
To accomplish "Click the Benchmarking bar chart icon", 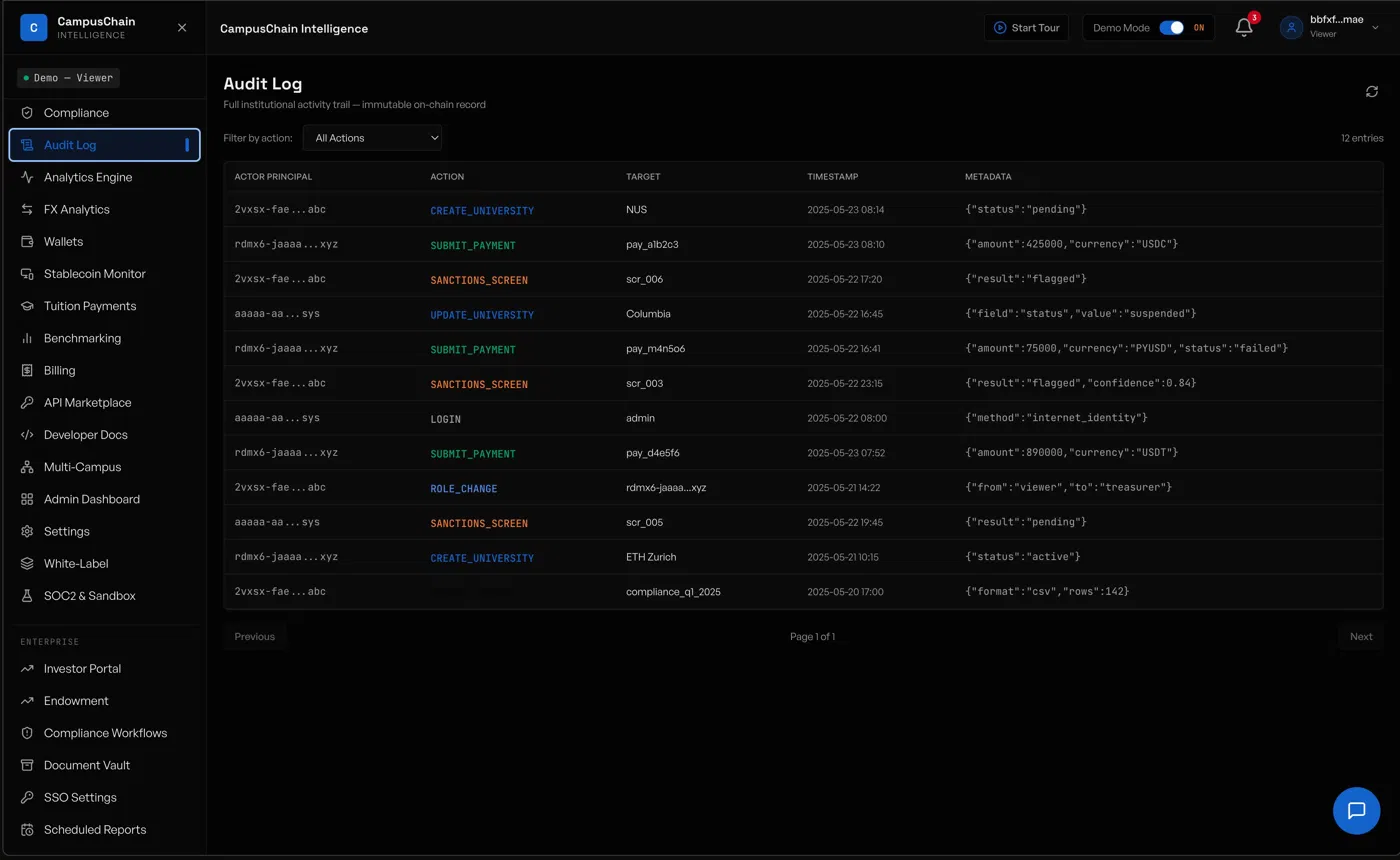I will (27, 338).
